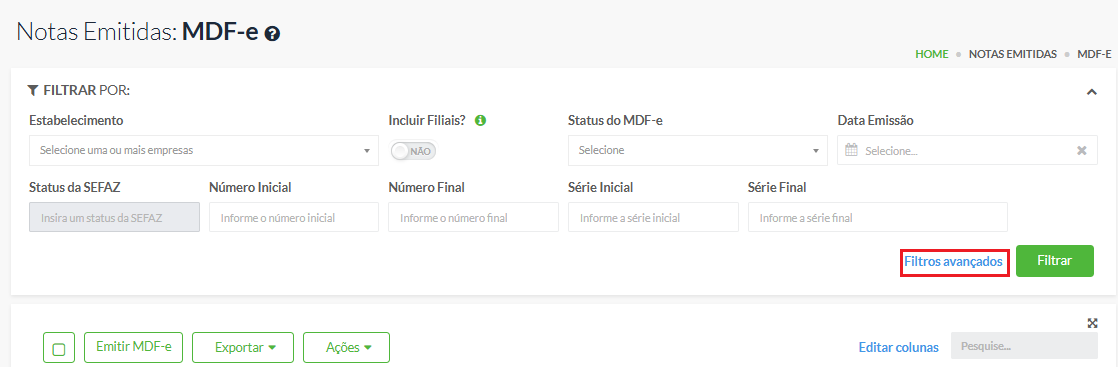Open the Status do MDF-e dropdown

click(697, 150)
